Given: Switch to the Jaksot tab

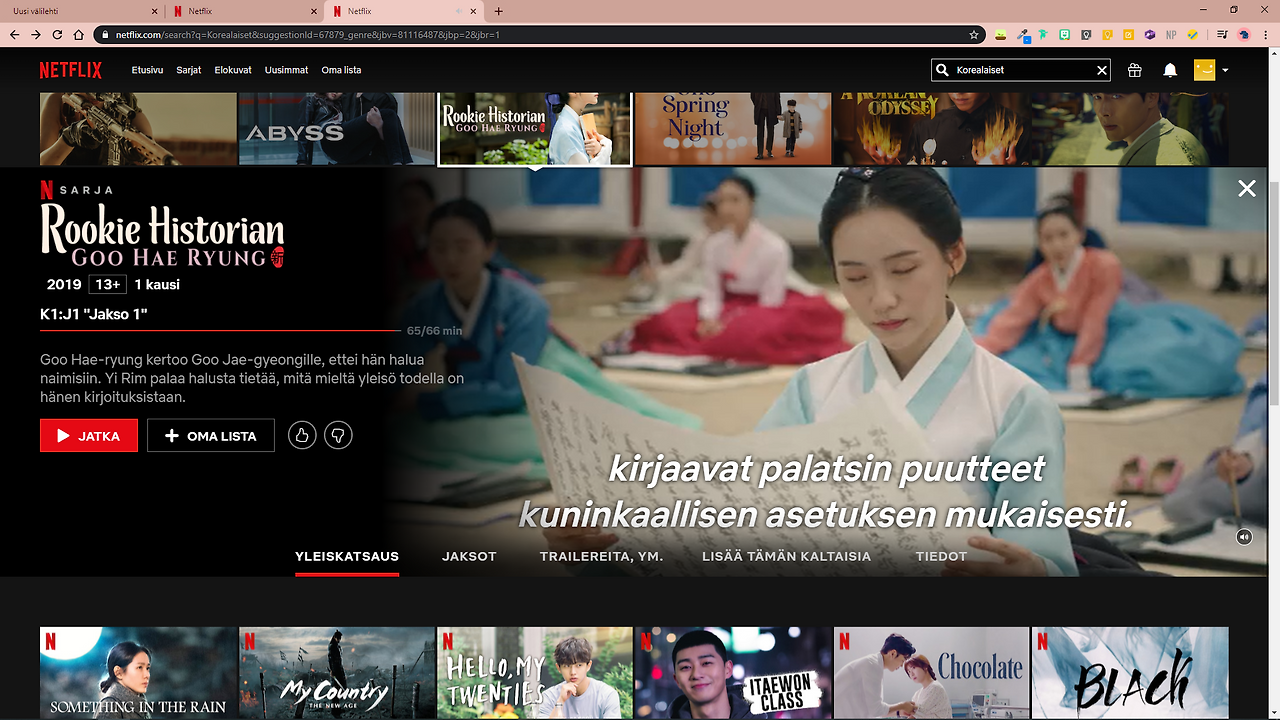Looking at the screenshot, I should (x=469, y=556).
